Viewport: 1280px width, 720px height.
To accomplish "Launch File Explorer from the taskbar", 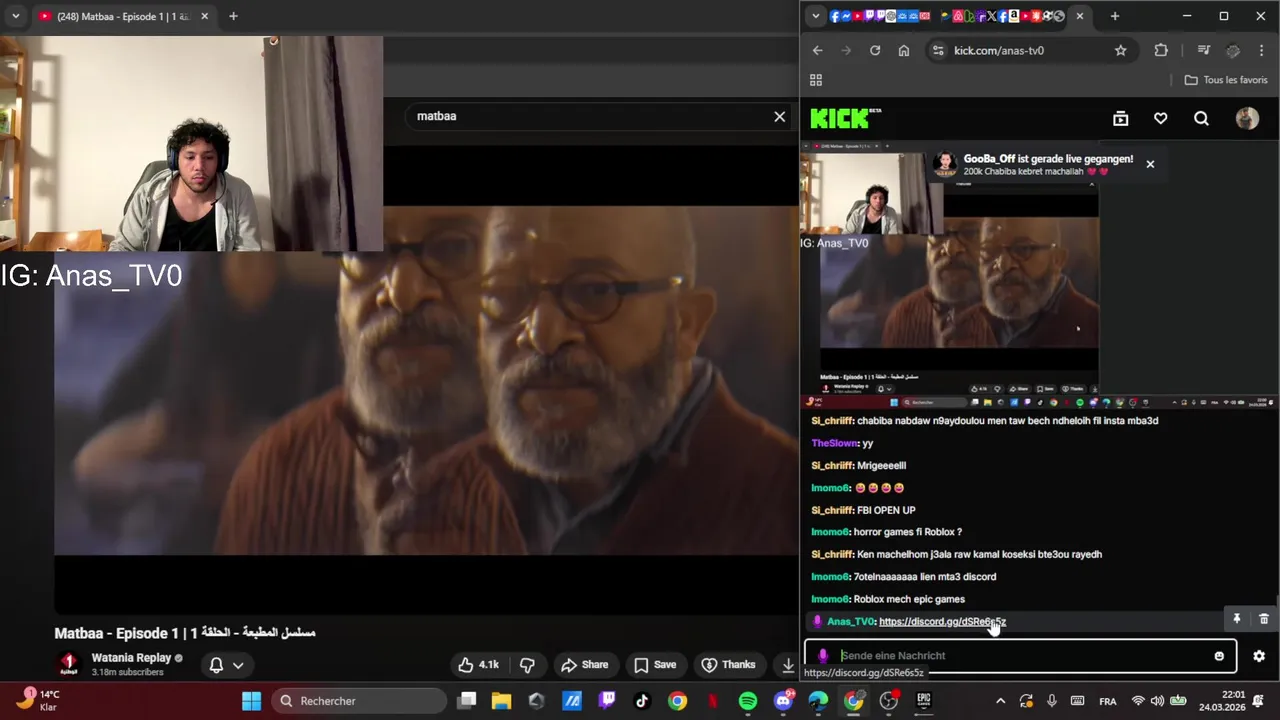I will (501, 701).
